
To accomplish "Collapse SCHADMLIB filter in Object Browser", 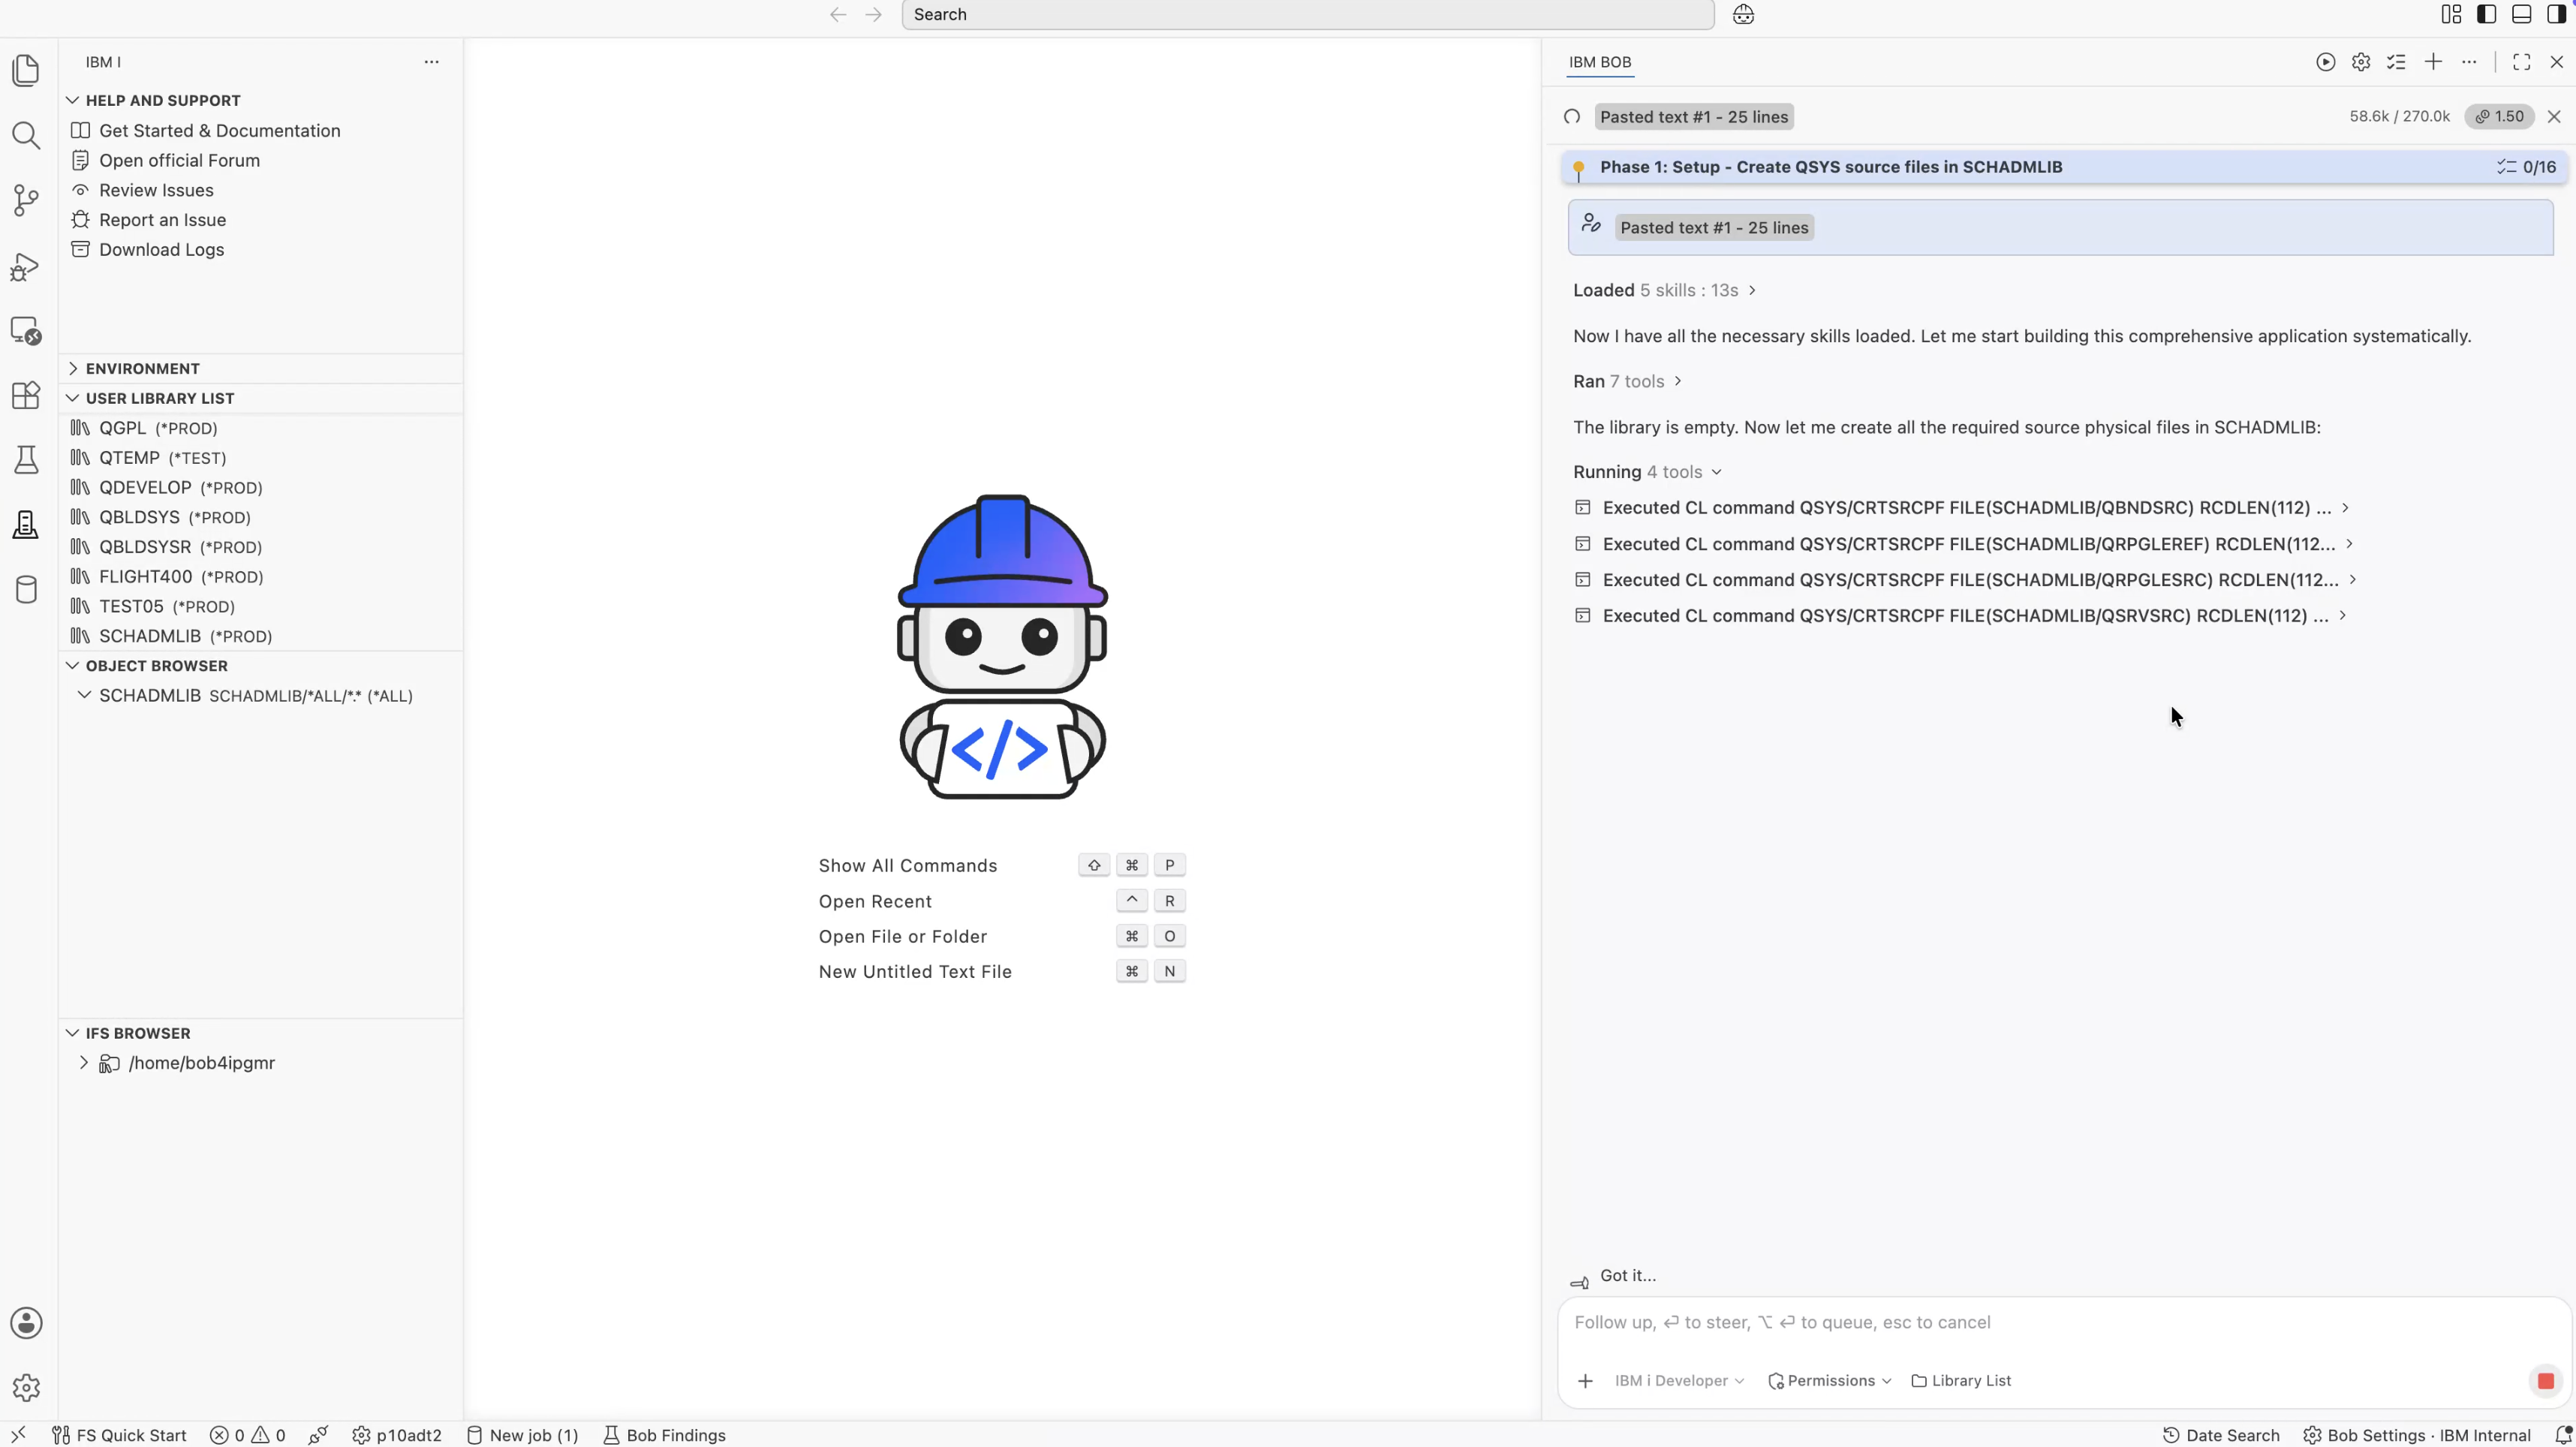I will pyautogui.click(x=84, y=695).
